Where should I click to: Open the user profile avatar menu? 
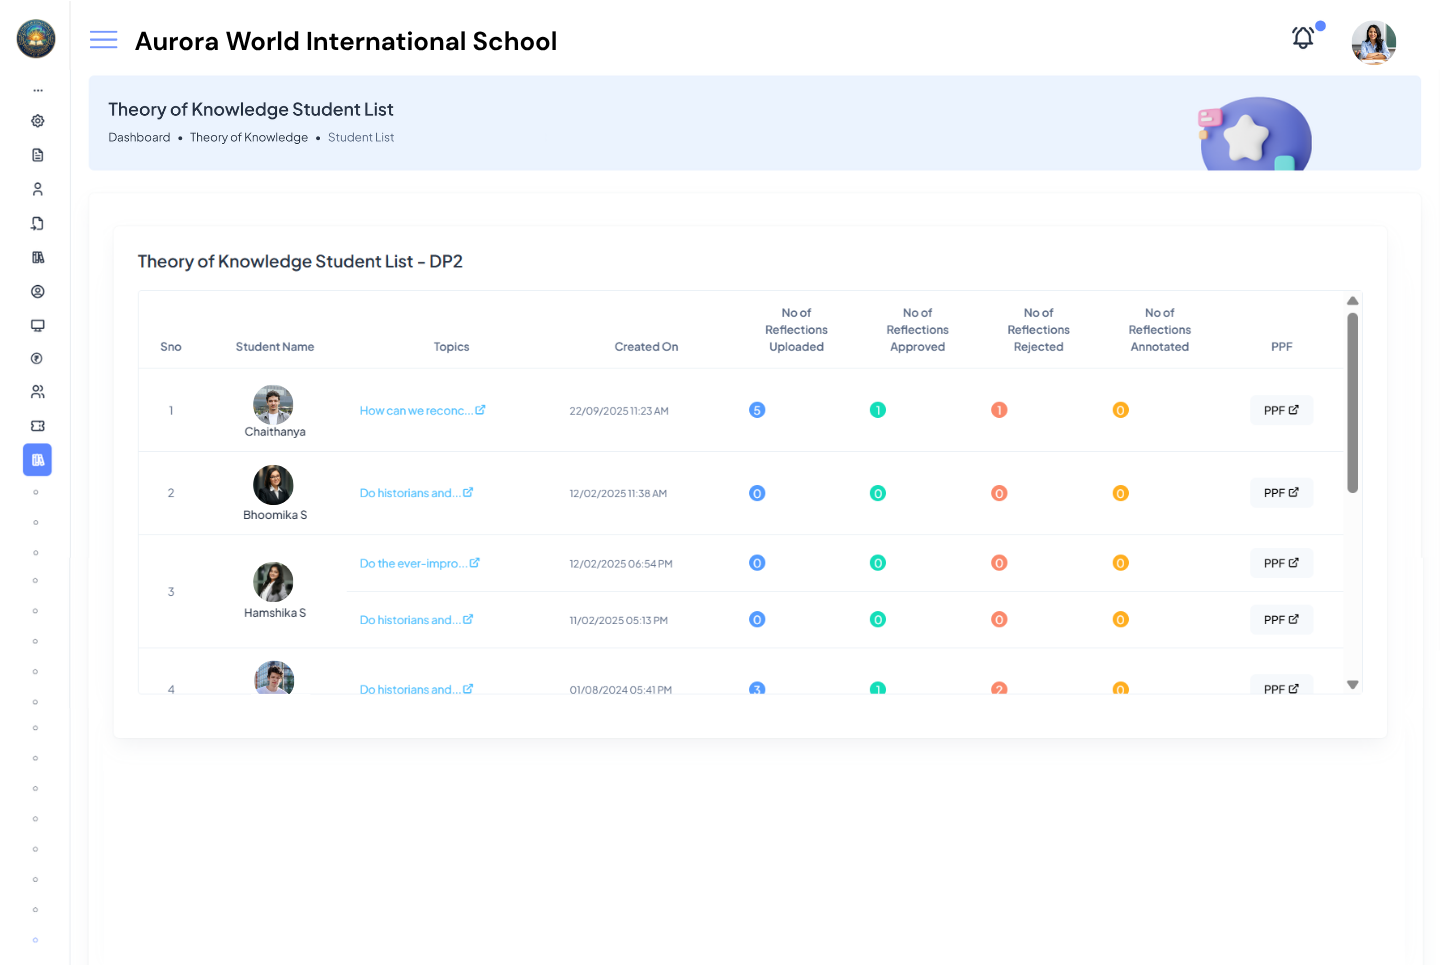click(x=1373, y=42)
